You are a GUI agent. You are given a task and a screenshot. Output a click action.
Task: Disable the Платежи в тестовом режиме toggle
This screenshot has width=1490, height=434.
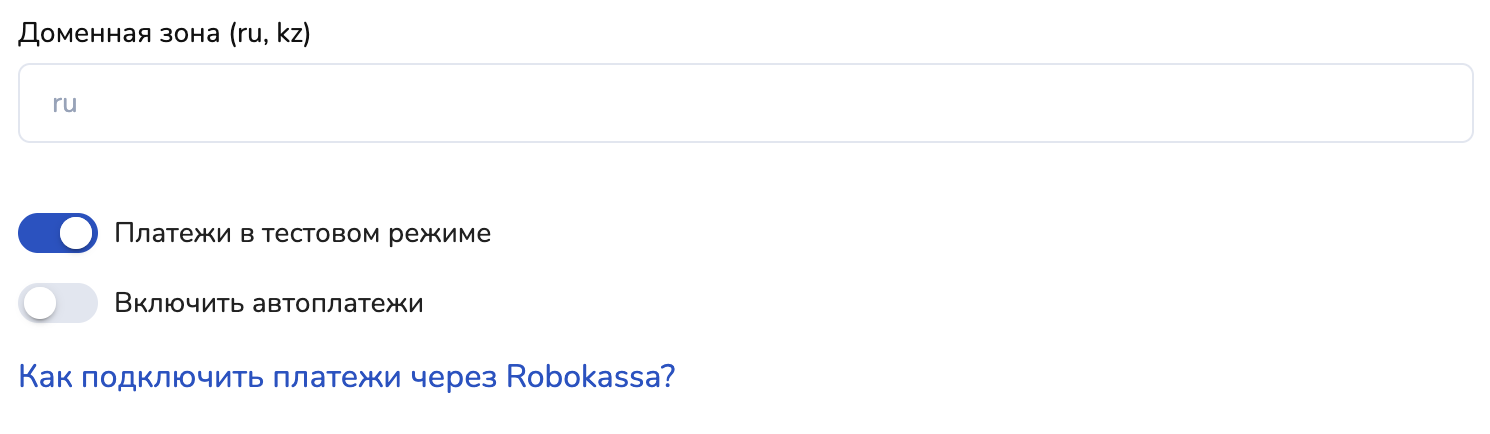[58, 234]
